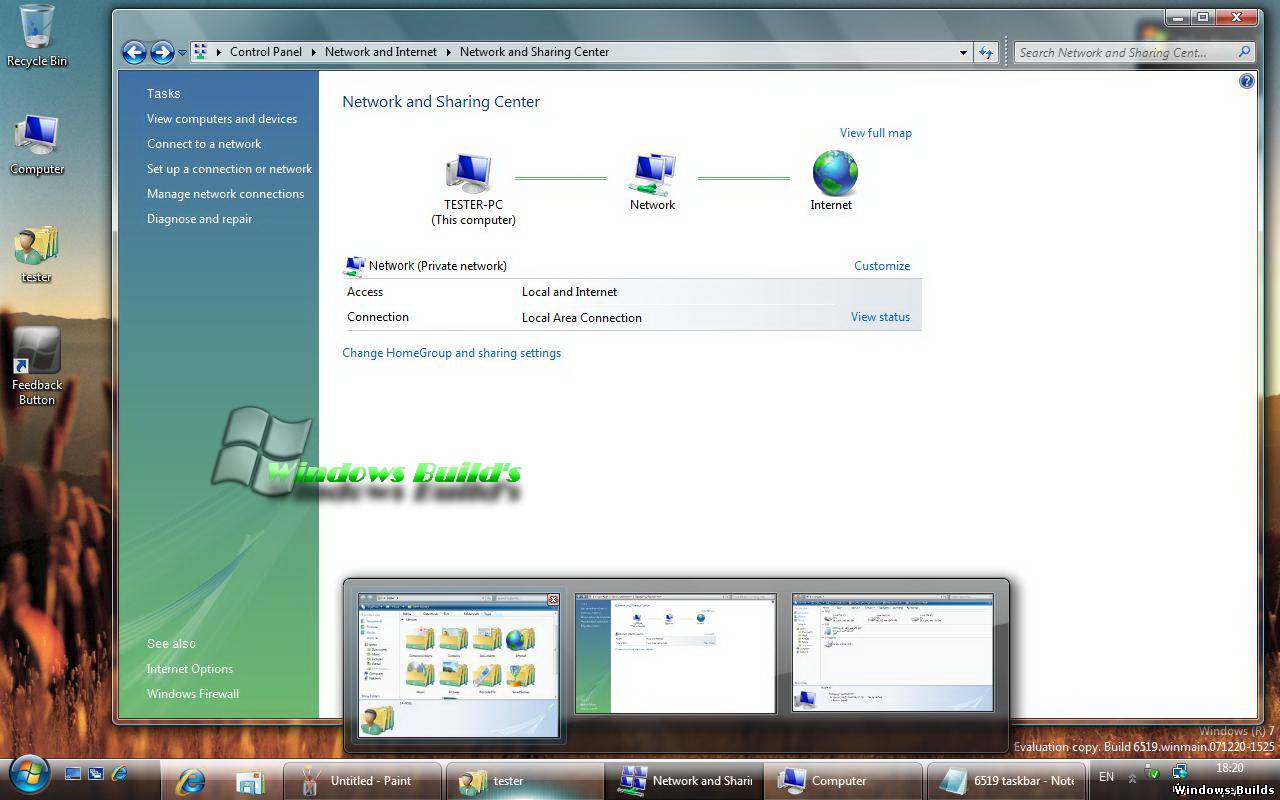Open the recent pages dropdown beside Forward
Screen dimensions: 1280x800
click(182, 53)
